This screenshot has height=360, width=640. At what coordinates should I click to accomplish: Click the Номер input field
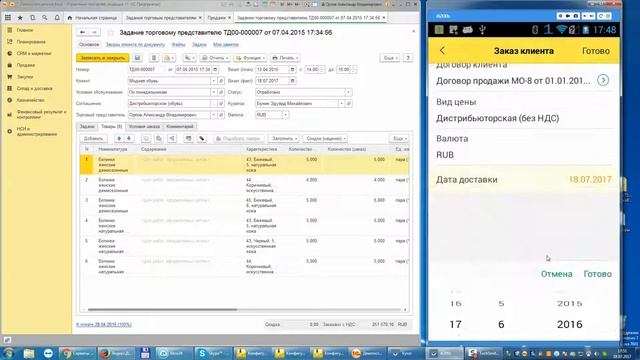[147, 69]
